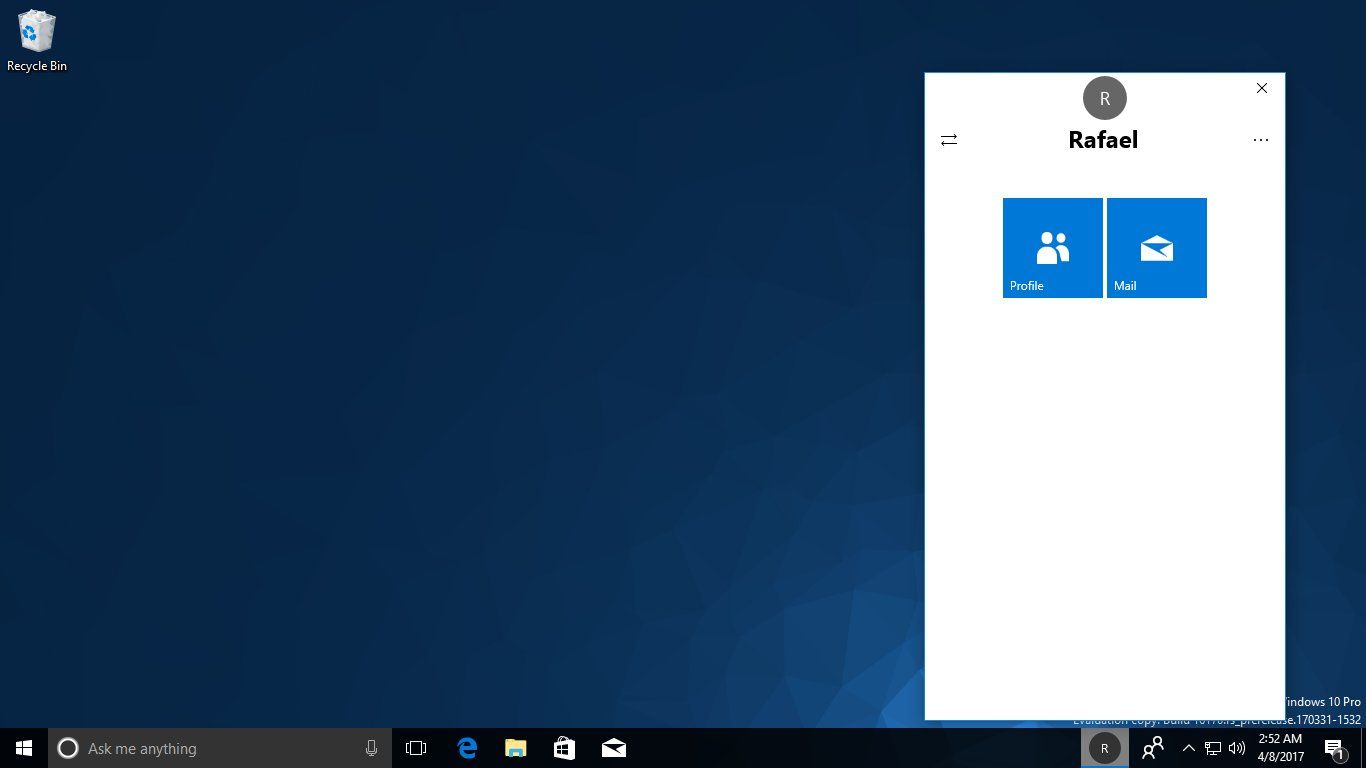This screenshot has height=768, width=1366.
Task: Show hidden system tray icons
Action: click(x=1188, y=748)
